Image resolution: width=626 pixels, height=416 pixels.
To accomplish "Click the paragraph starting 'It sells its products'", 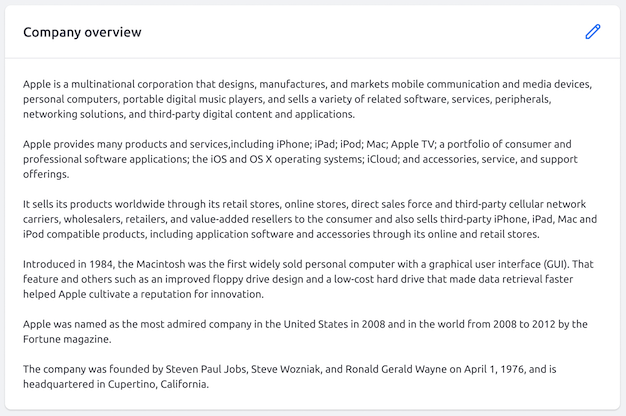I will pos(310,219).
